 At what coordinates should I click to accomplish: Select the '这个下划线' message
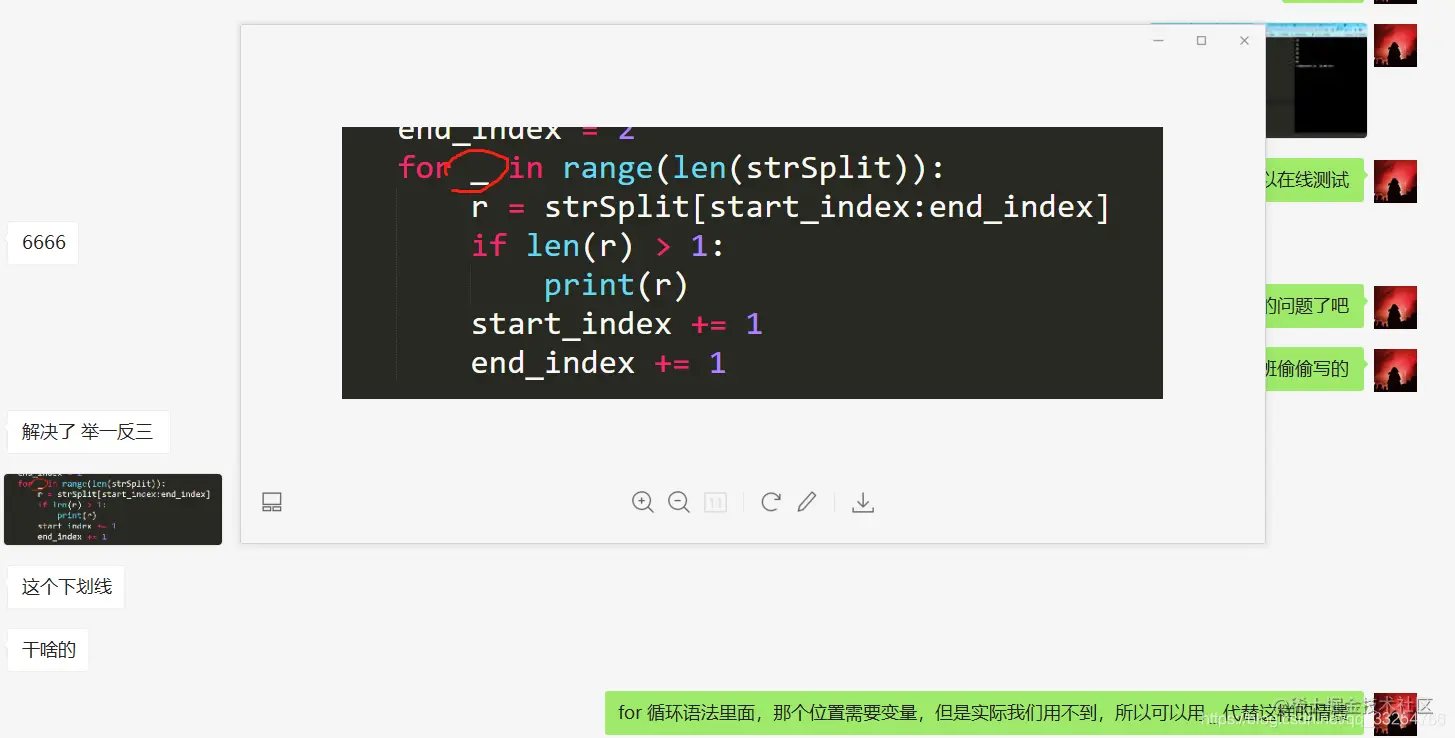pos(66,587)
